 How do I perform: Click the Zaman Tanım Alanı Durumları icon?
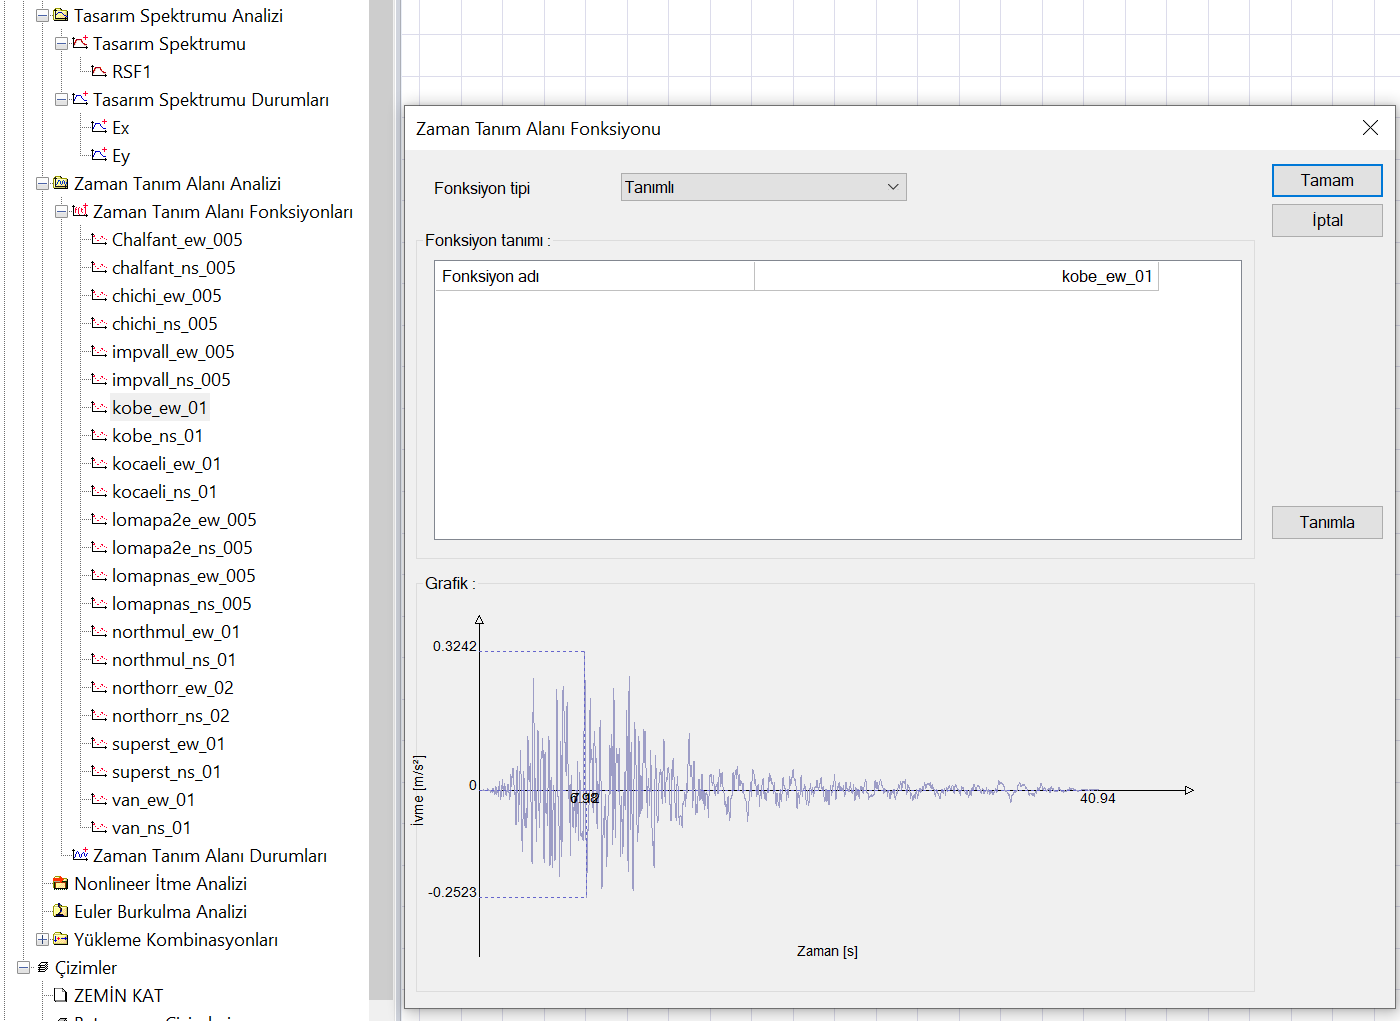pyautogui.click(x=80, y=855)
